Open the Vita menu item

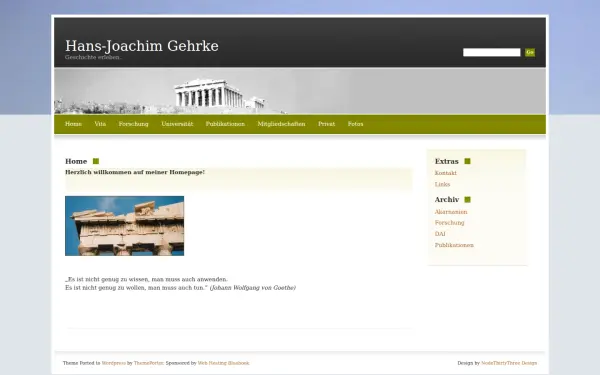click(x=100, y=124)
